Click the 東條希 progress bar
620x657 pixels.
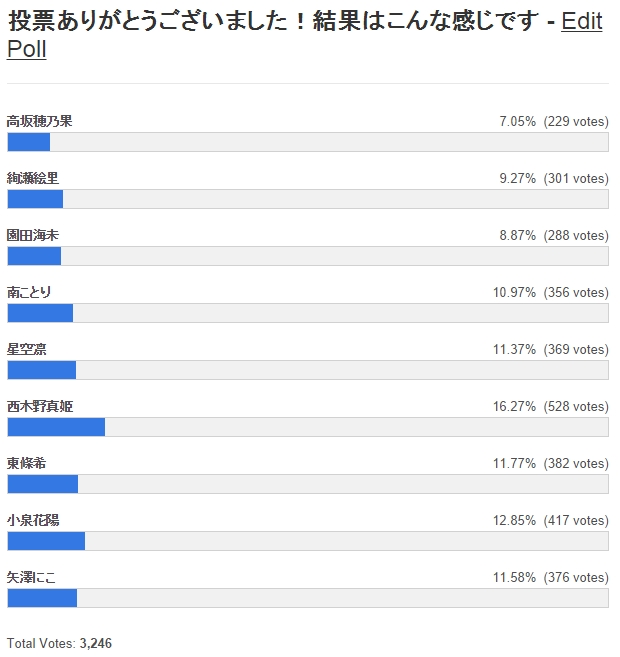pos(307,484)
